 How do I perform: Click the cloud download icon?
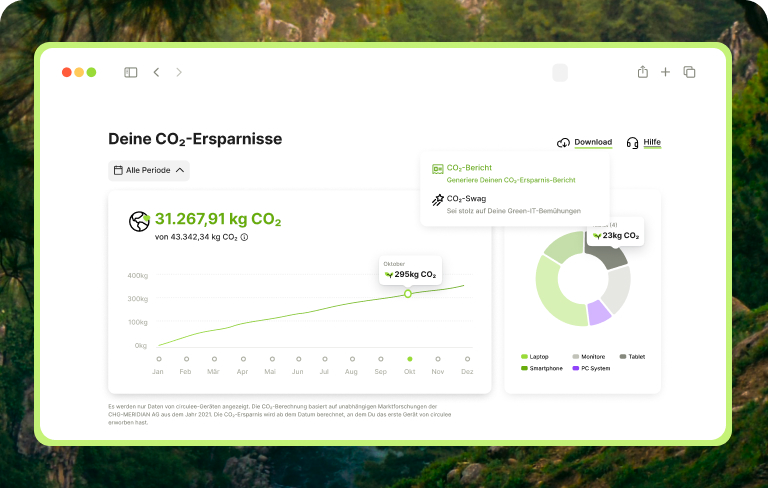pos(563,143)
